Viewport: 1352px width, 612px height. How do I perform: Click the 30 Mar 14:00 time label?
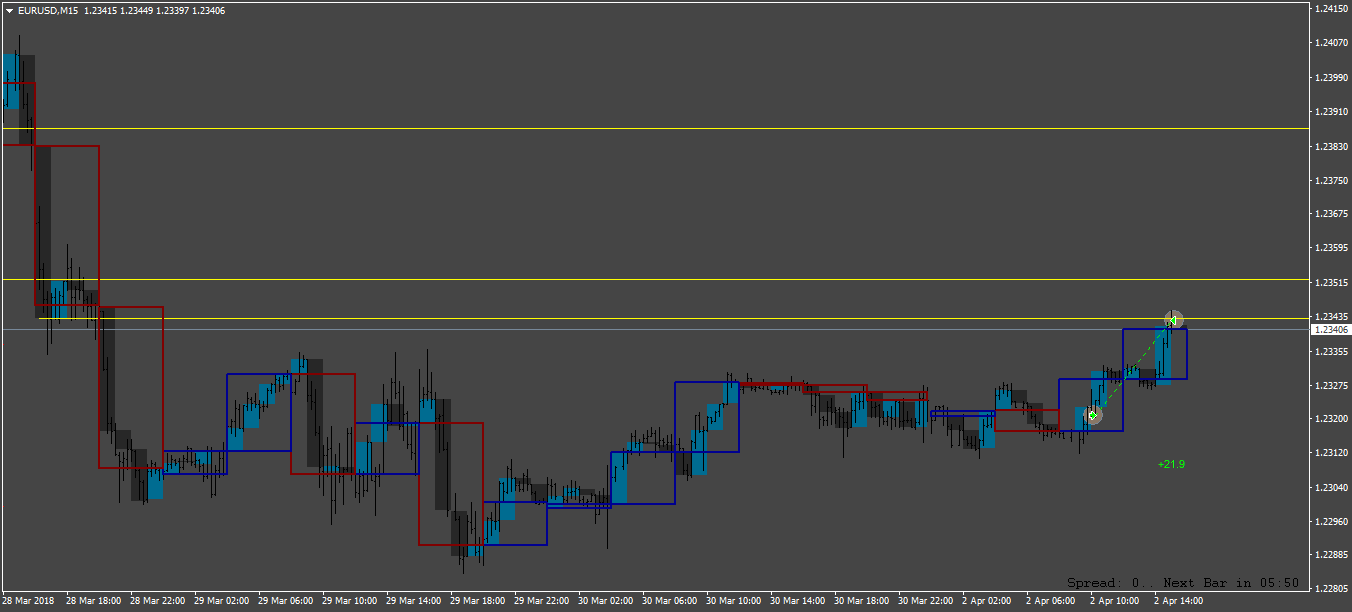click(798, 601)
